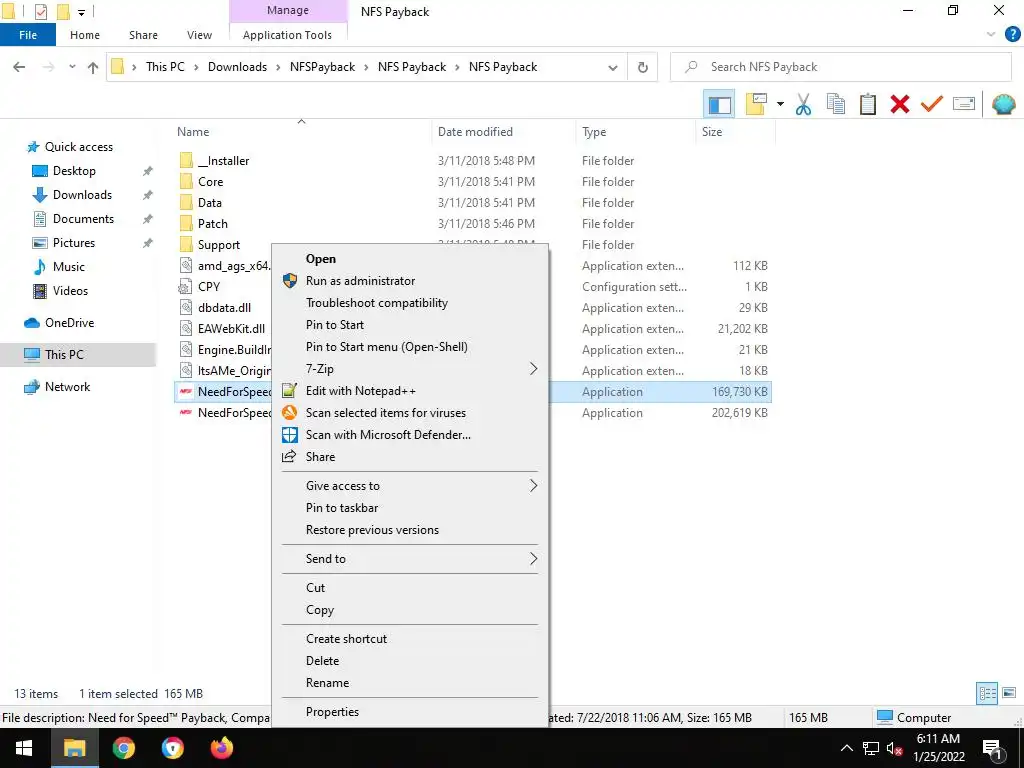The height and width of the screenshot is (768, 1024).
Task: Click the Search NFS Payback field
Action: pos(840,67)
